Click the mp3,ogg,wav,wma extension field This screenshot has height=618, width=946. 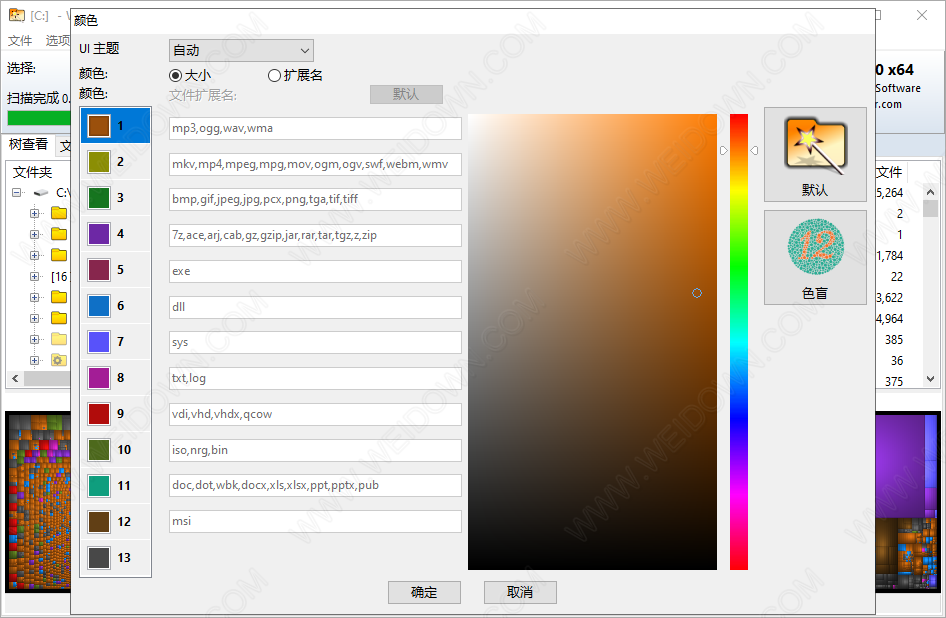click(x=315, y=129)
